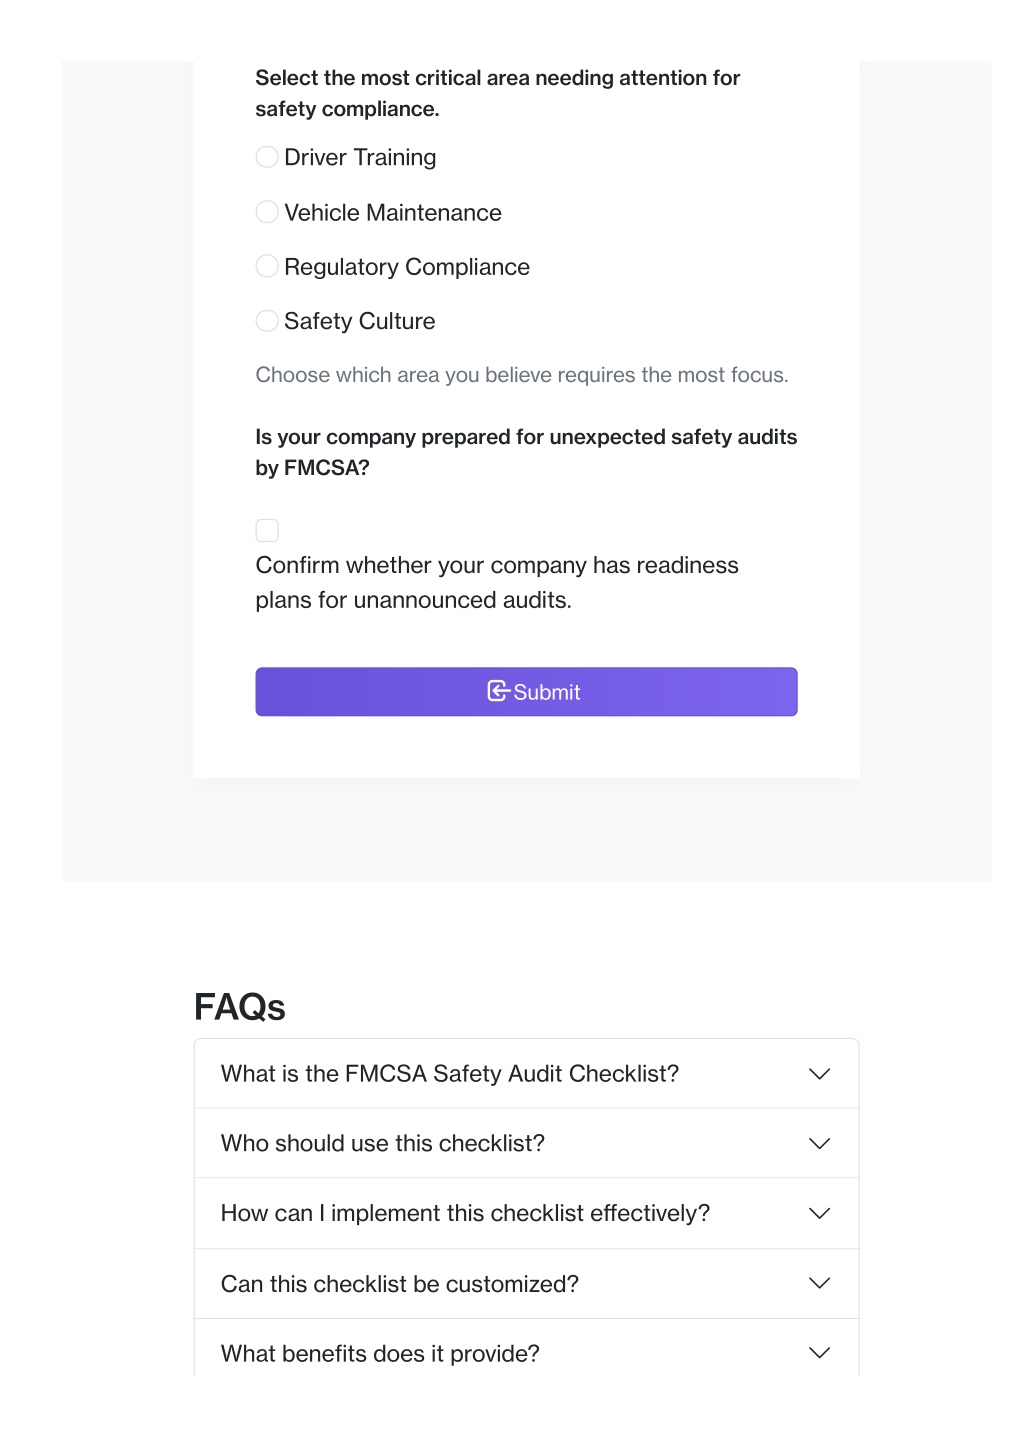The height and width of the screenshot is (1449, 1024).
Task: Click the Vehicle Maintenance label text
Action: pyautogui.click(x=393, y=213)
